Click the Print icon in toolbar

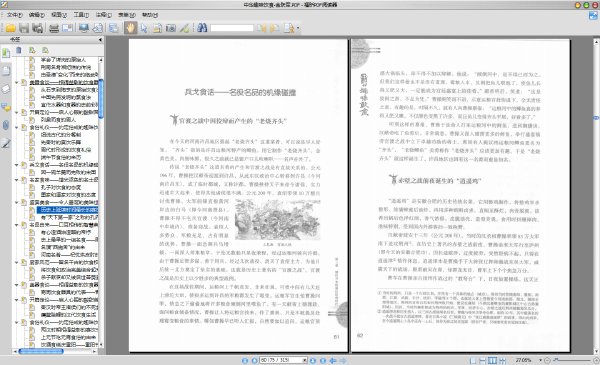[x=54, y=28]
